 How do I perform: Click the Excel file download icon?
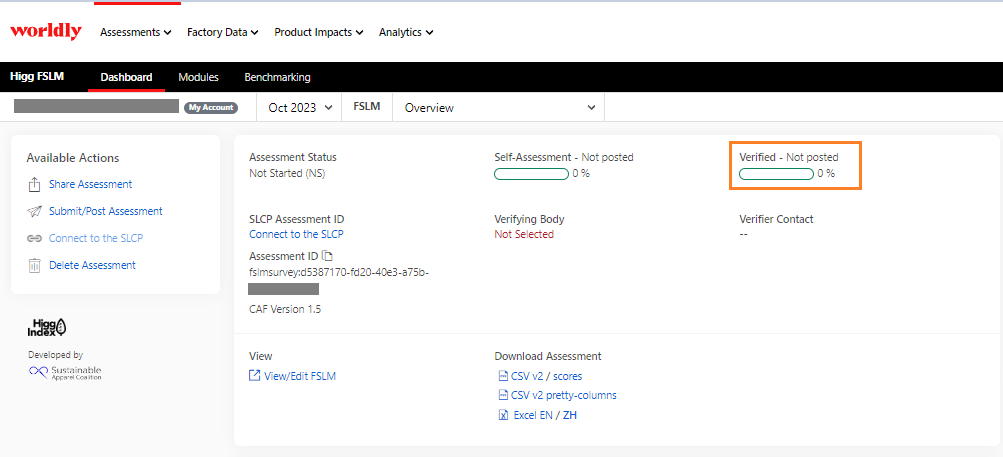(x=502, y=415)
